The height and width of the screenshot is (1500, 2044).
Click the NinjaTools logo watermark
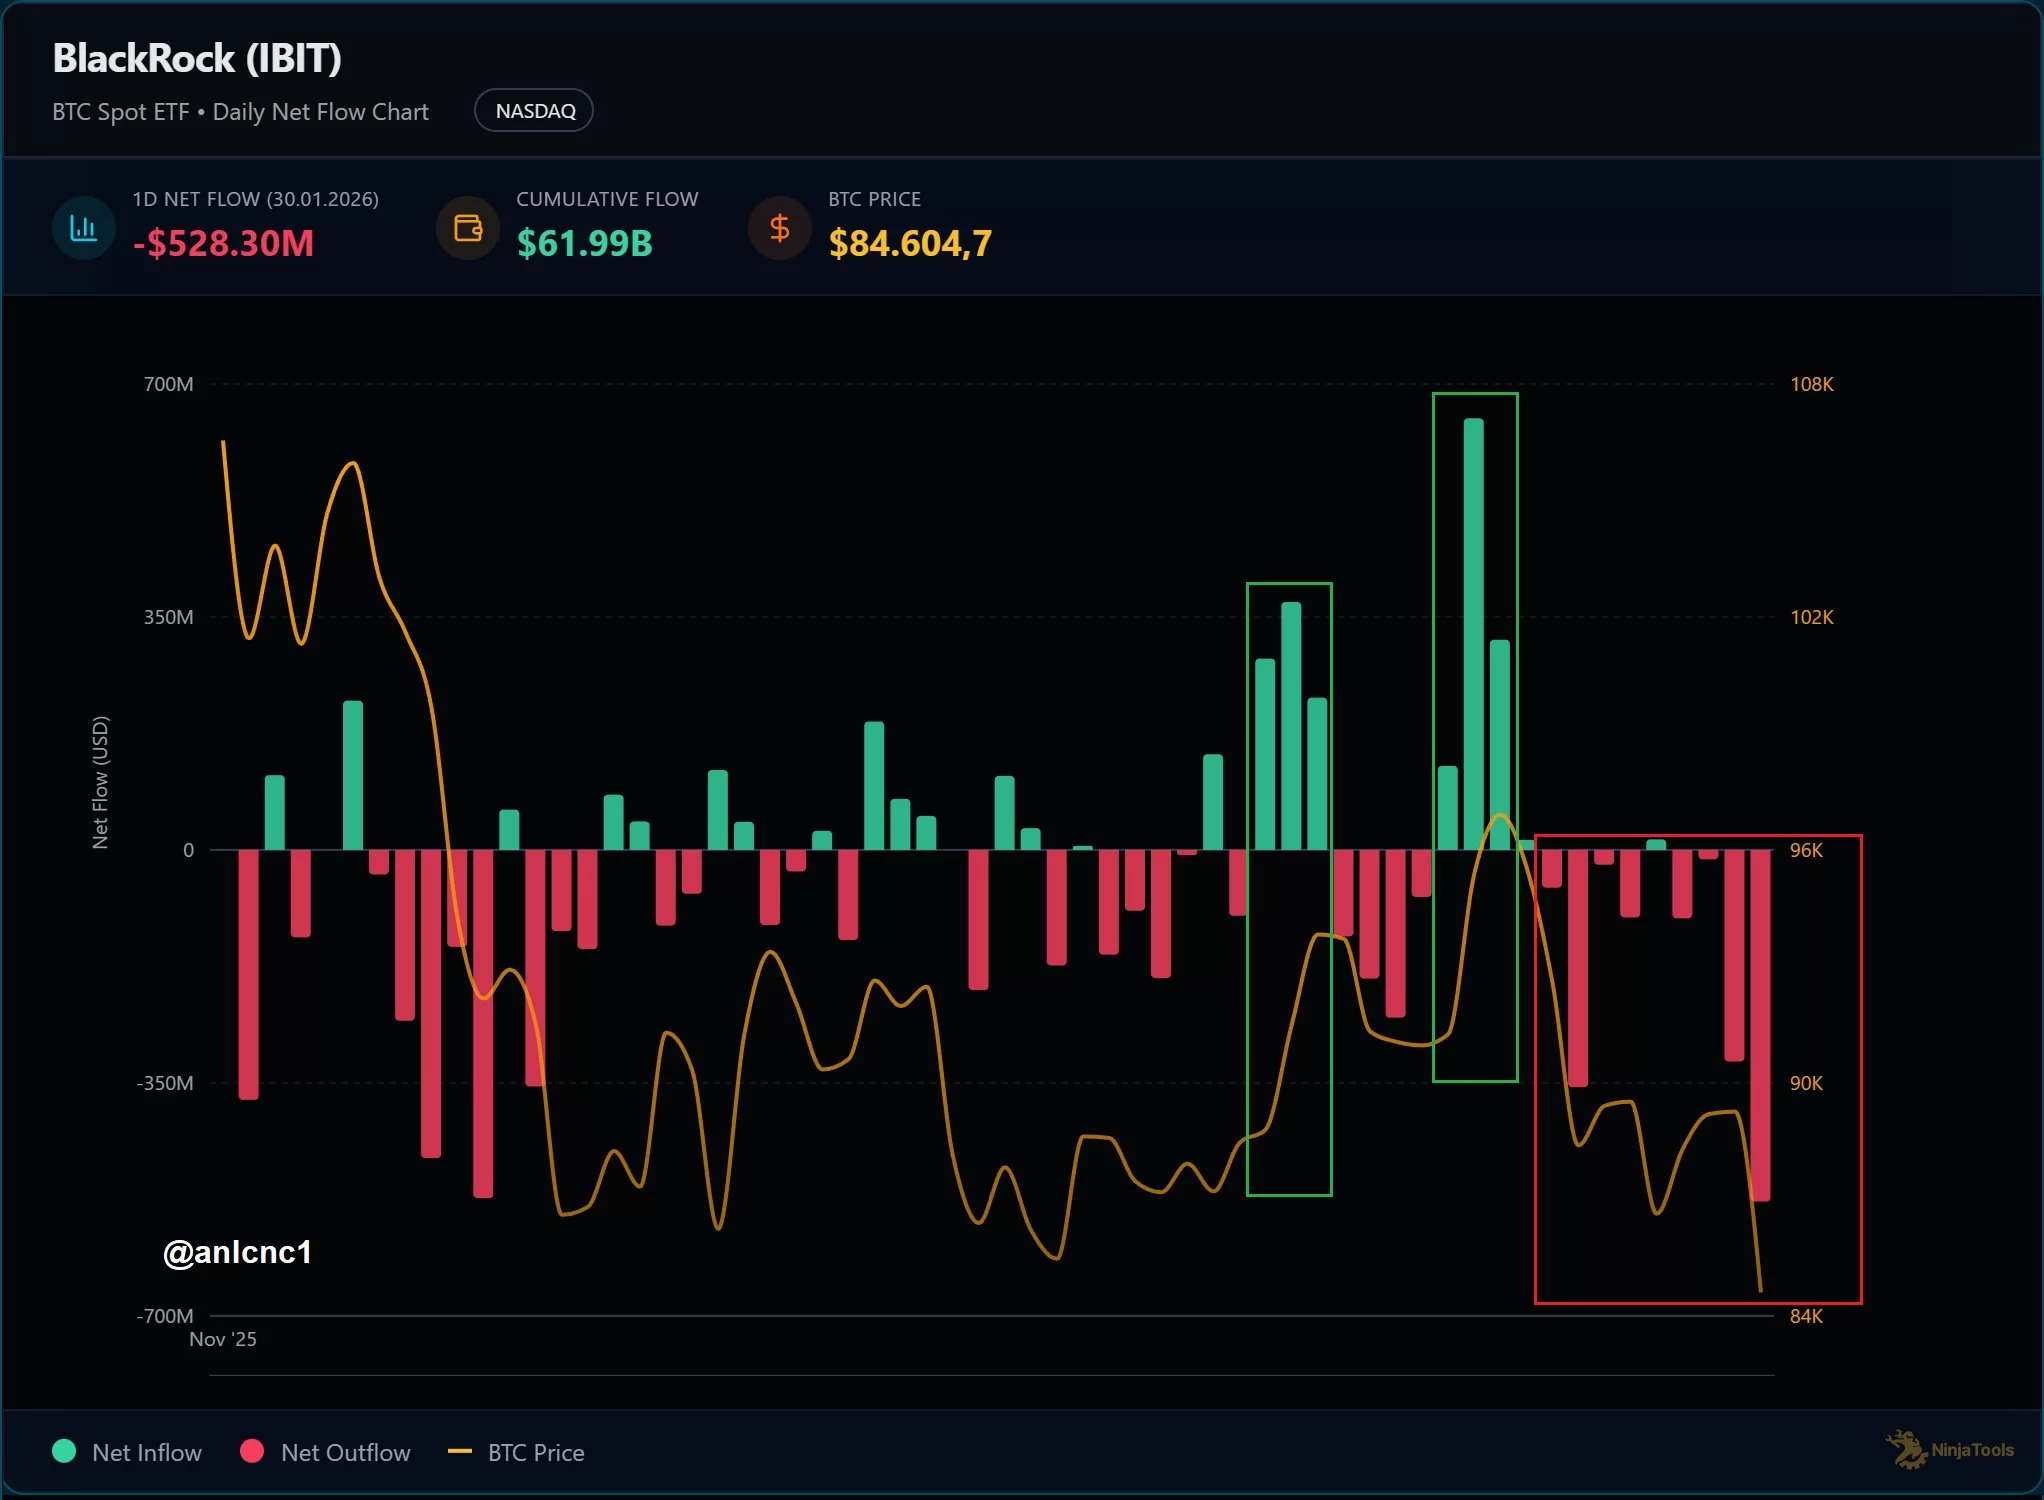1949,1449
